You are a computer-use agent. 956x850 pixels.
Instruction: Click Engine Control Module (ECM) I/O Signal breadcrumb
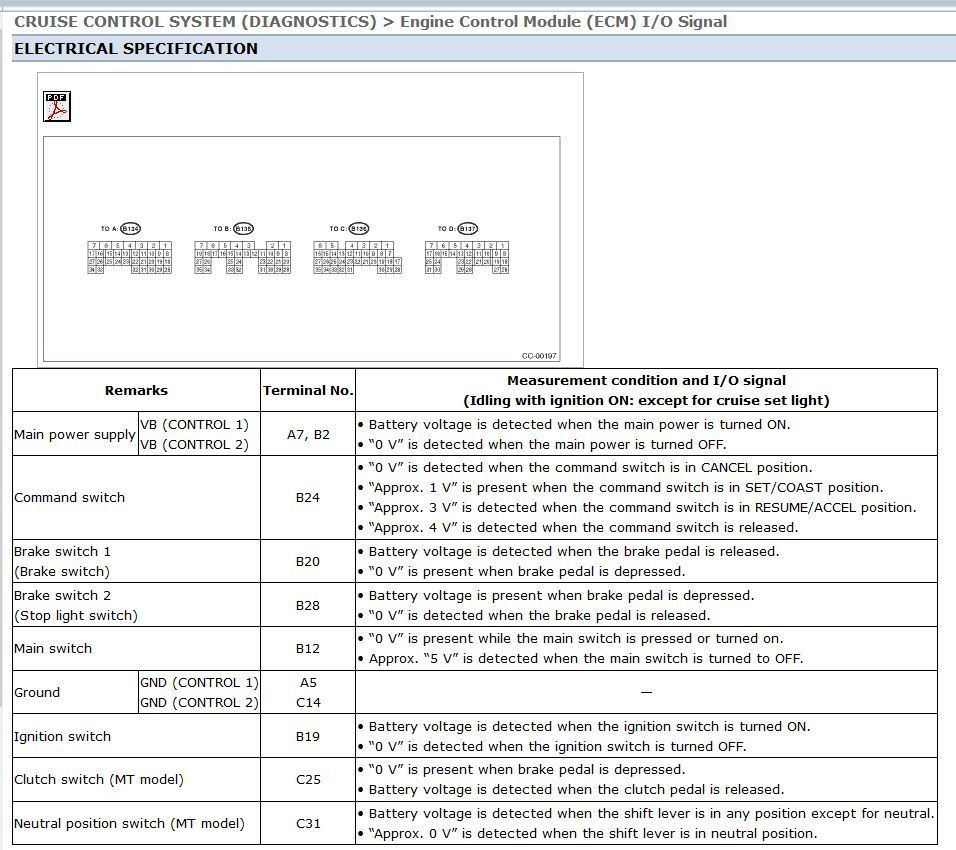click(x=563, y=21)
